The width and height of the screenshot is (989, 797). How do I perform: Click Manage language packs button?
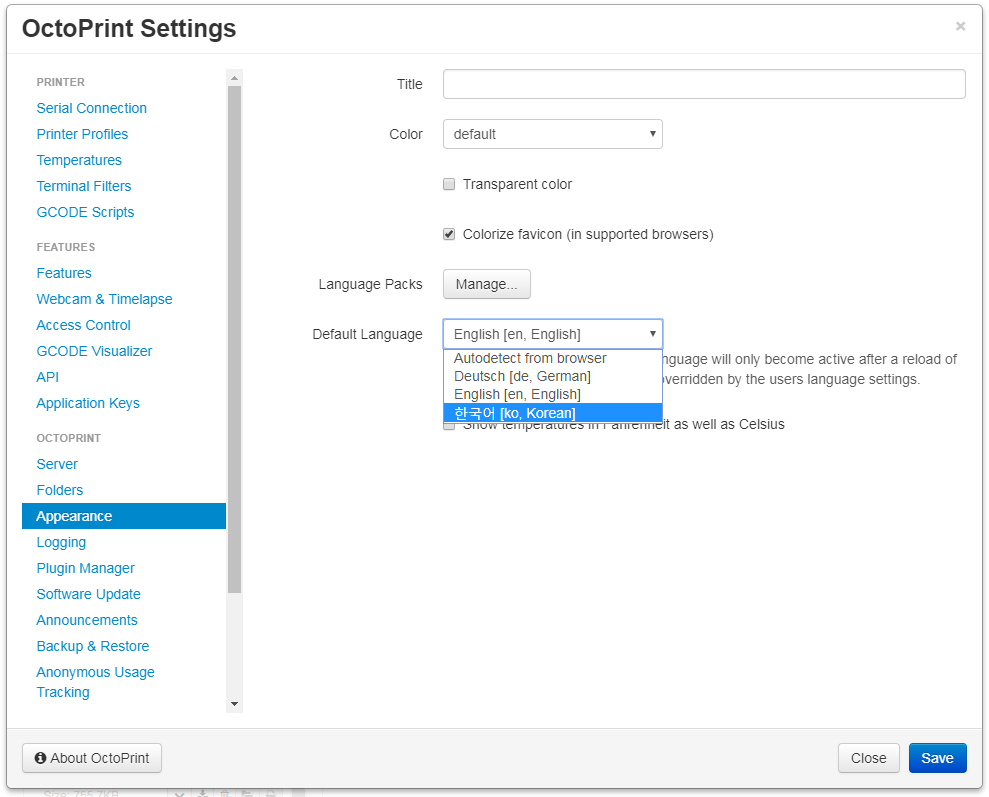pos(486,284)
